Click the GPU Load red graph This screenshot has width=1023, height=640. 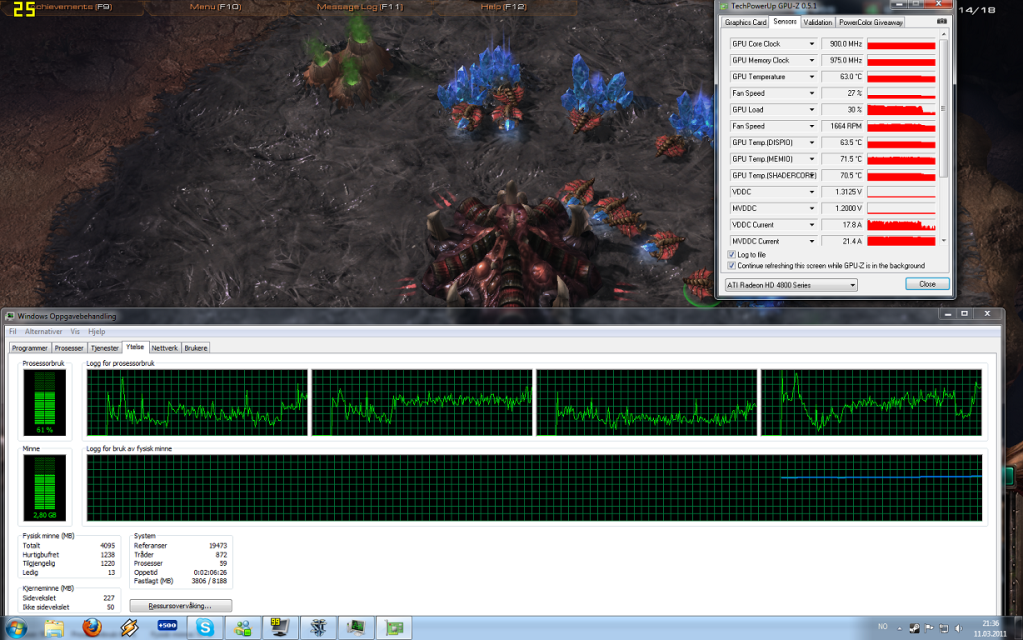click(x=901, y=110)
